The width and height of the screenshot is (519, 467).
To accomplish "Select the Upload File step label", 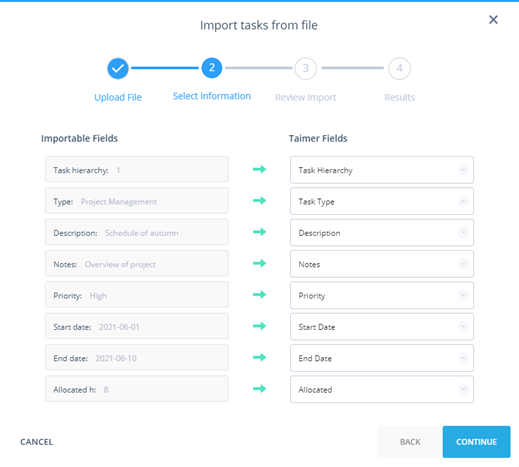I will coord(118,97).
